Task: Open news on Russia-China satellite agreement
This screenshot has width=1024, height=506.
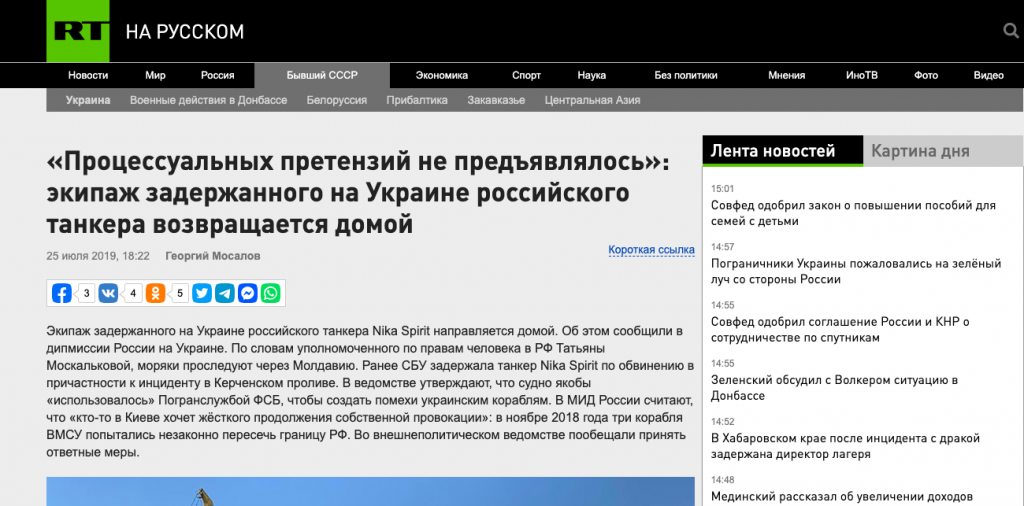Action: click(840, 330)
